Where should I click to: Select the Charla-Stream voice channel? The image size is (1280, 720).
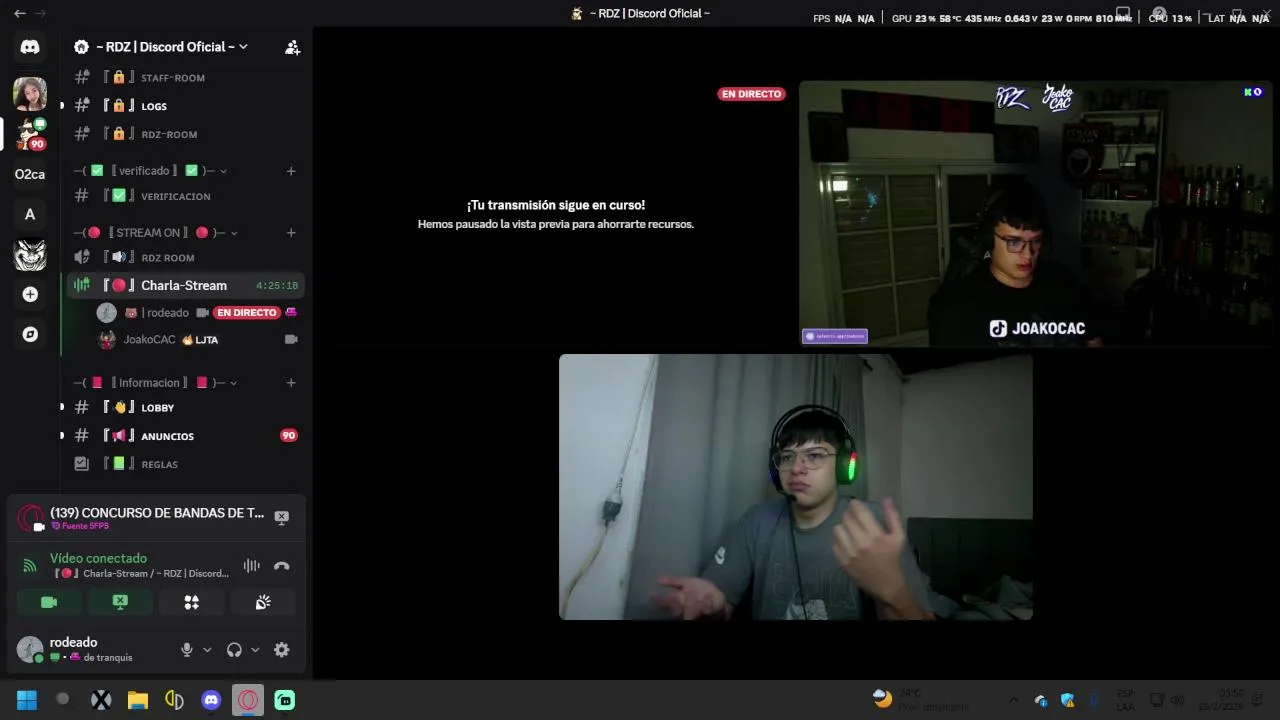[x=186, y=285]
